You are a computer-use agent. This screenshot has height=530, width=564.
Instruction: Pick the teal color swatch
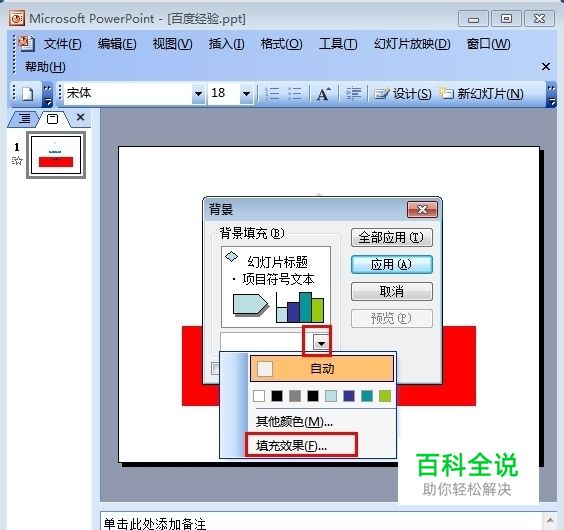[x=367, y=396]
